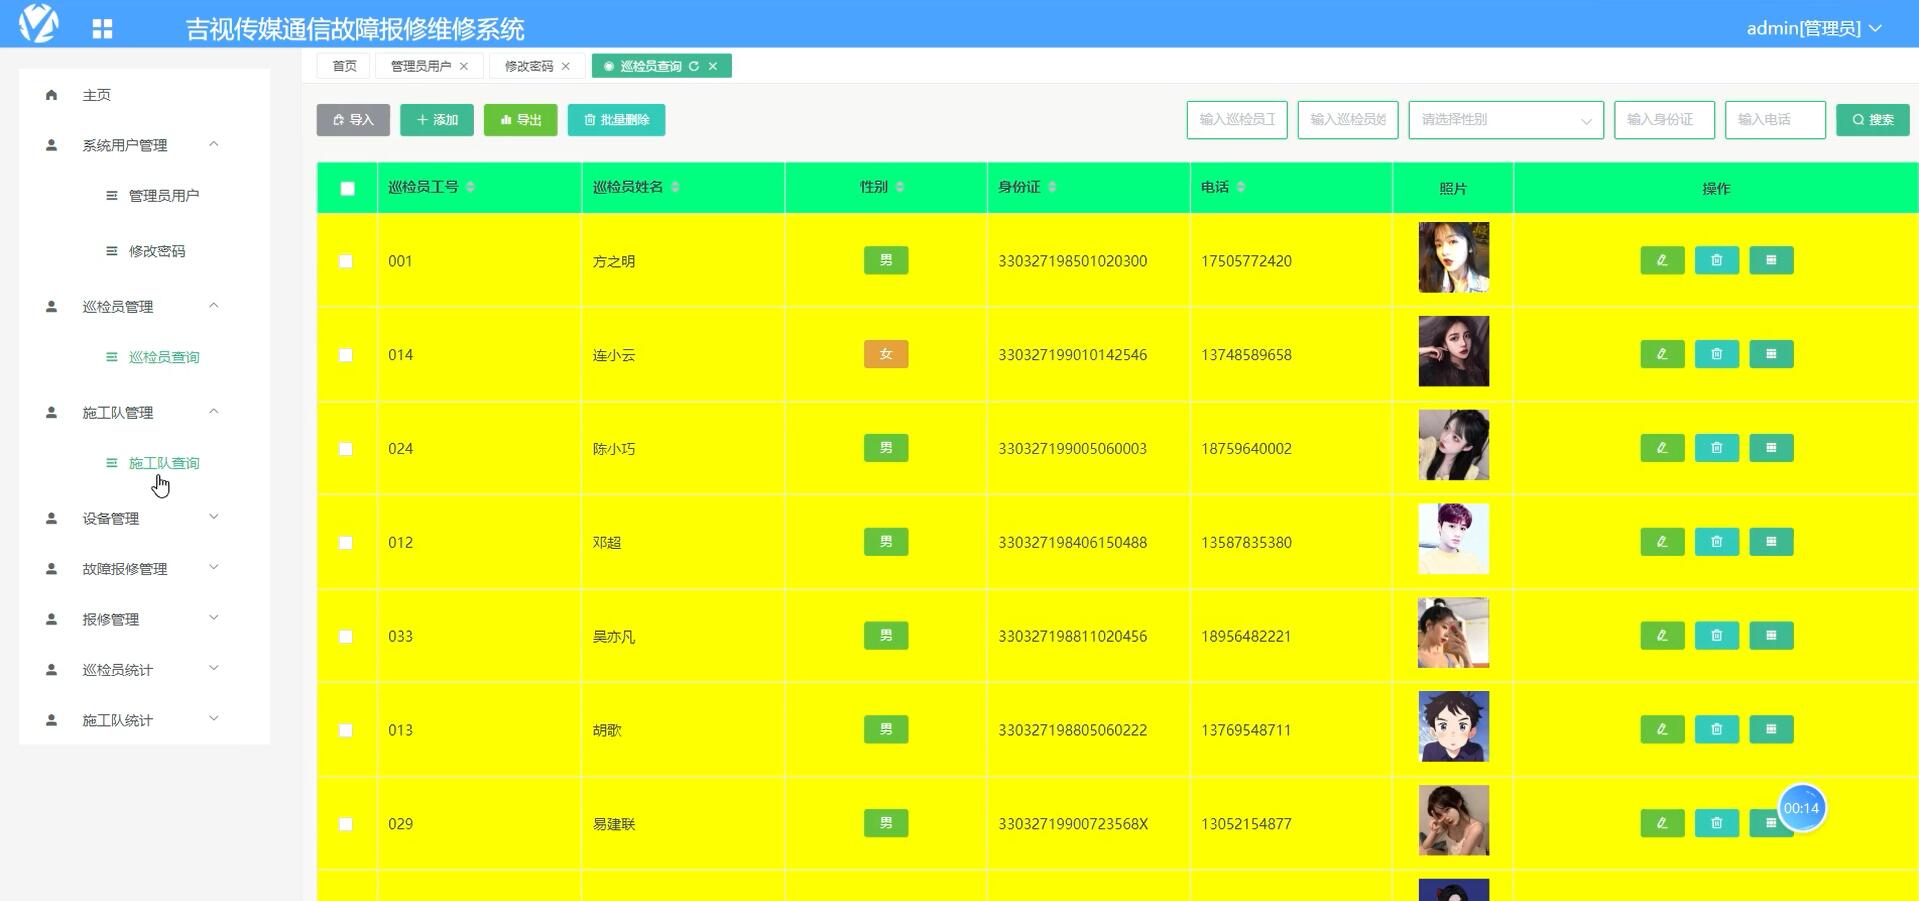Check the checkbox for row 001
Screen dimensions: 1919x901
click(346, 261)
